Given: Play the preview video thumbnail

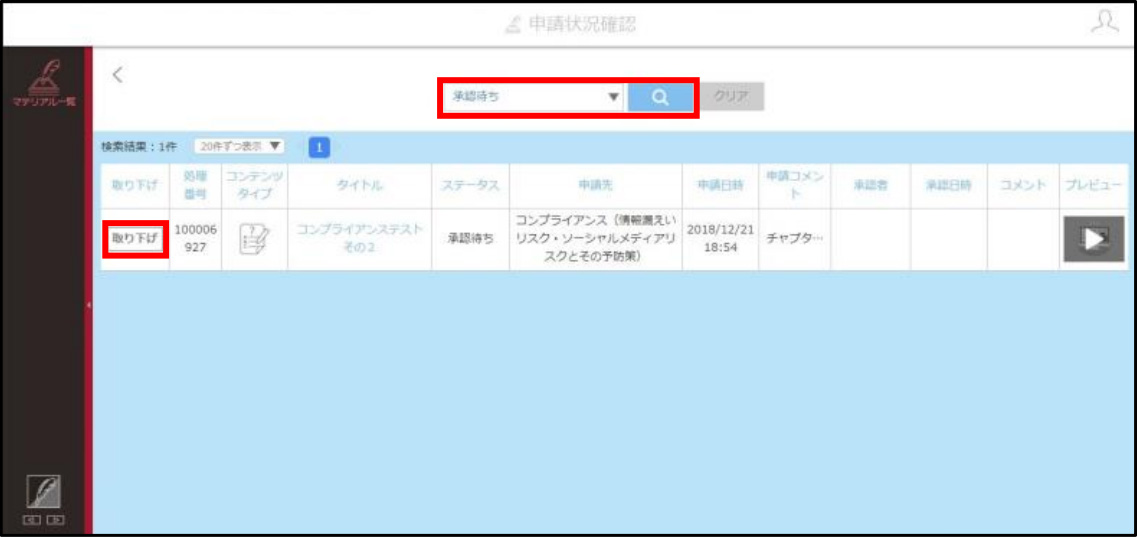Looking at the screenshot, I should (x=1093, y=239).
